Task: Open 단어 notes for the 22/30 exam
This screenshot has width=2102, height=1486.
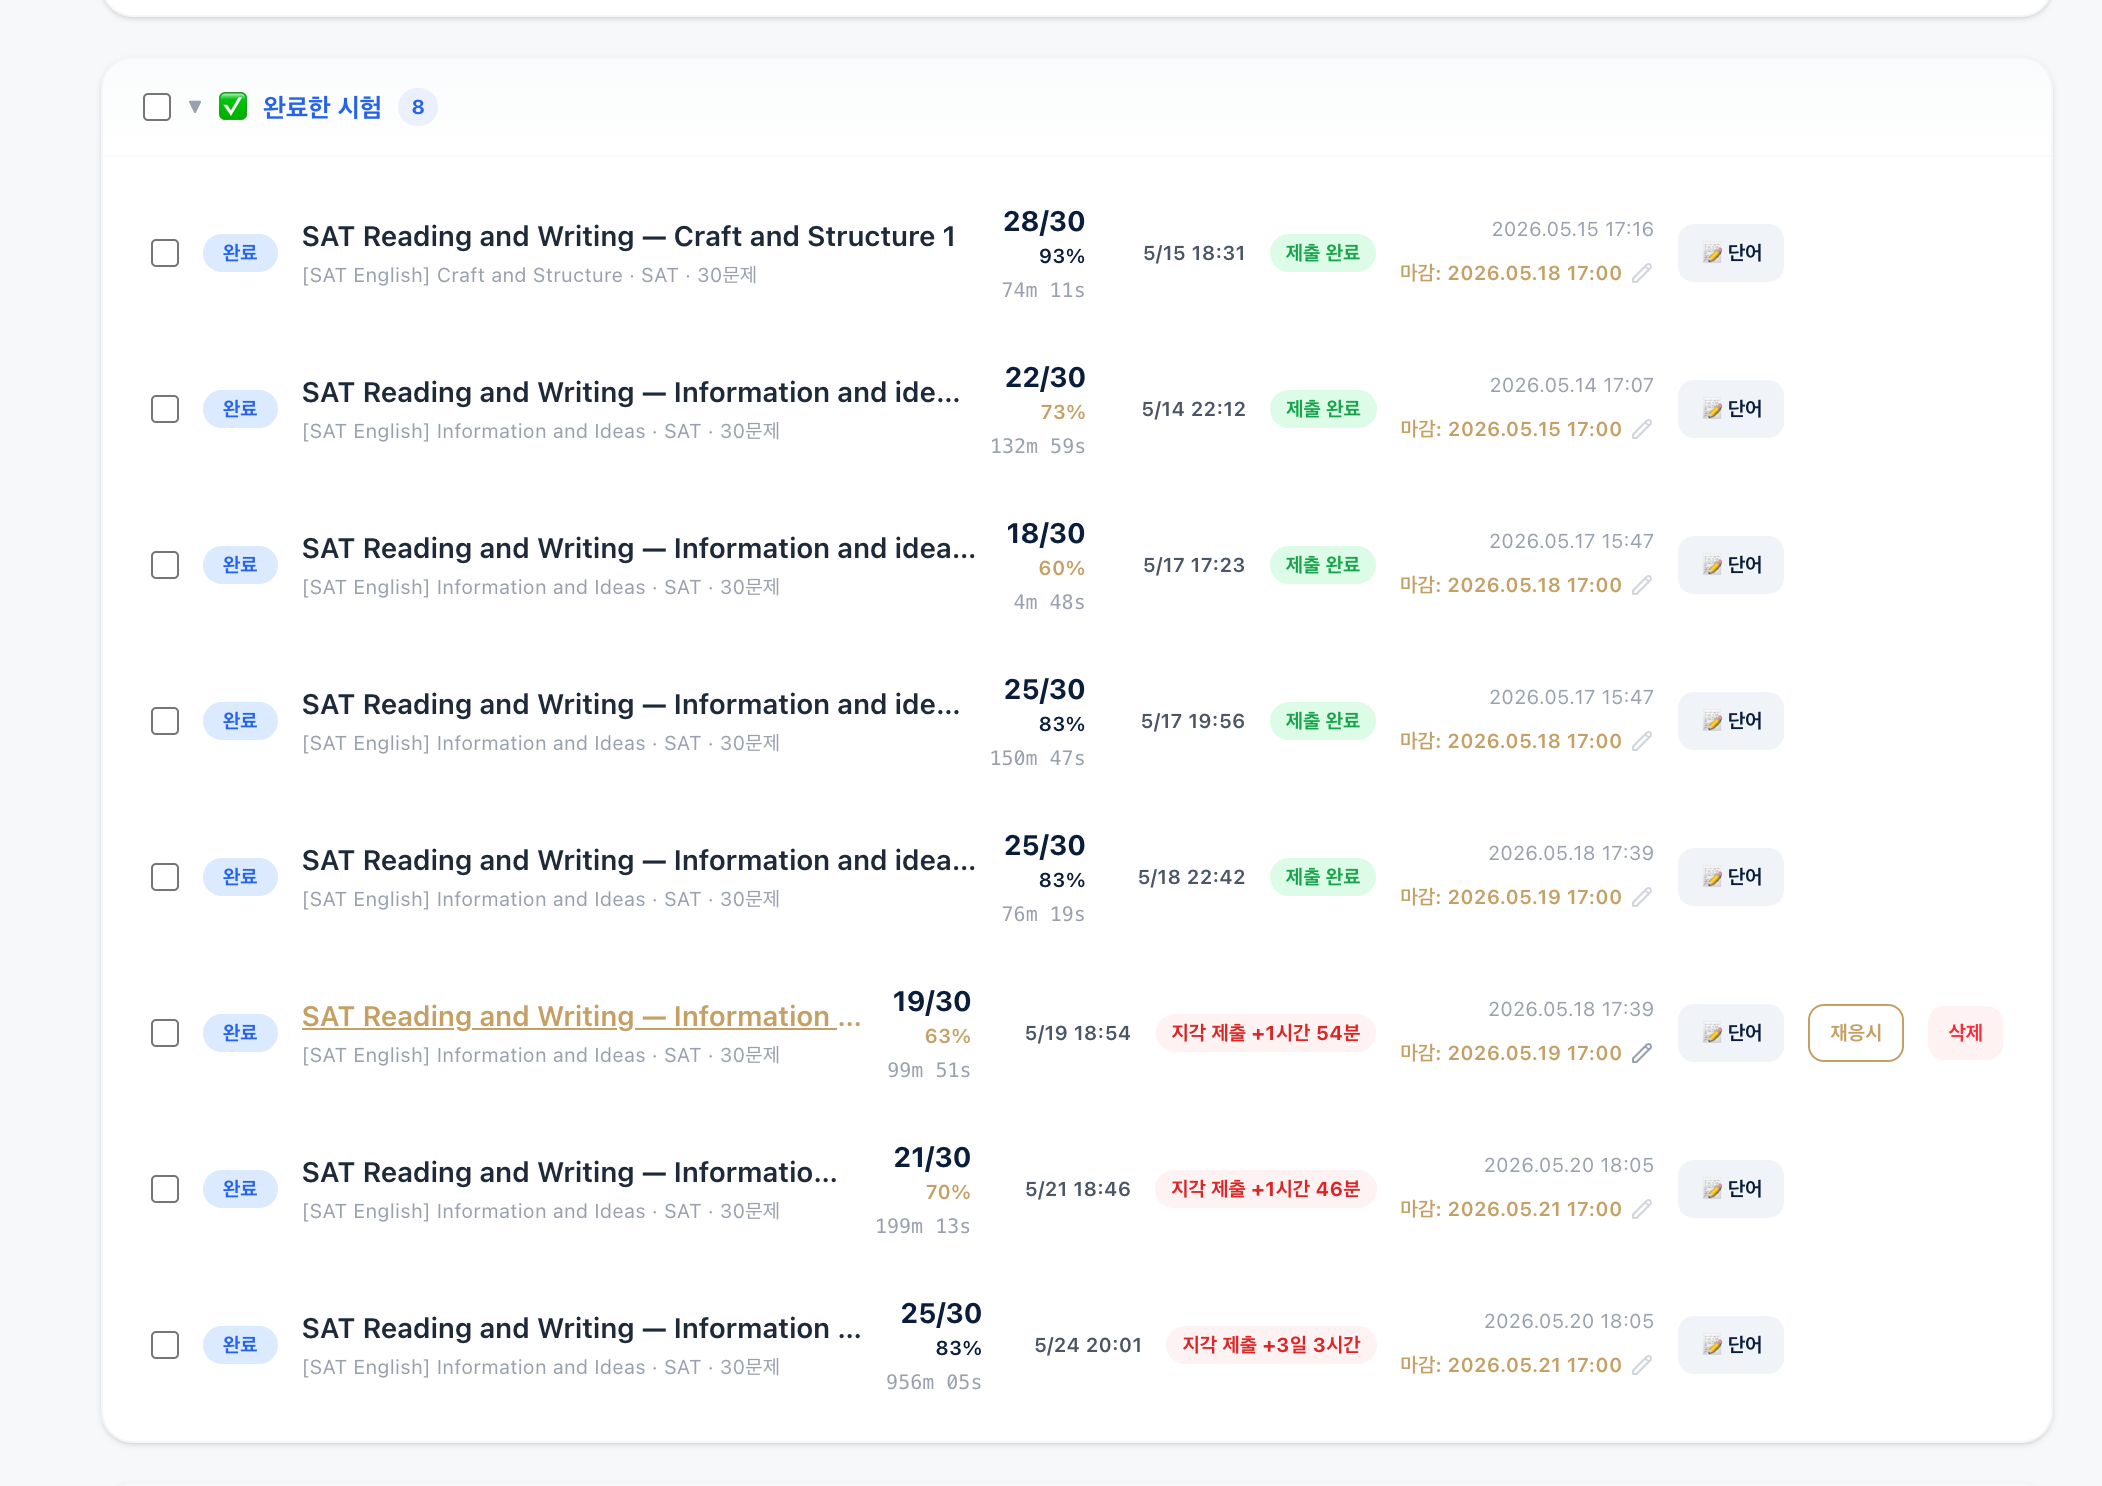Action: [1731, 409]
